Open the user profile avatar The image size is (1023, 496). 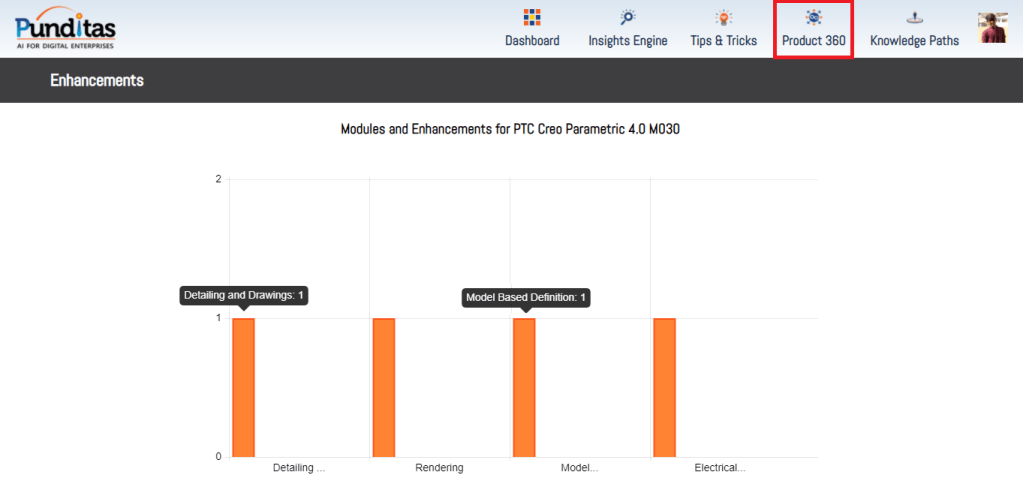(x=992, y=28)
